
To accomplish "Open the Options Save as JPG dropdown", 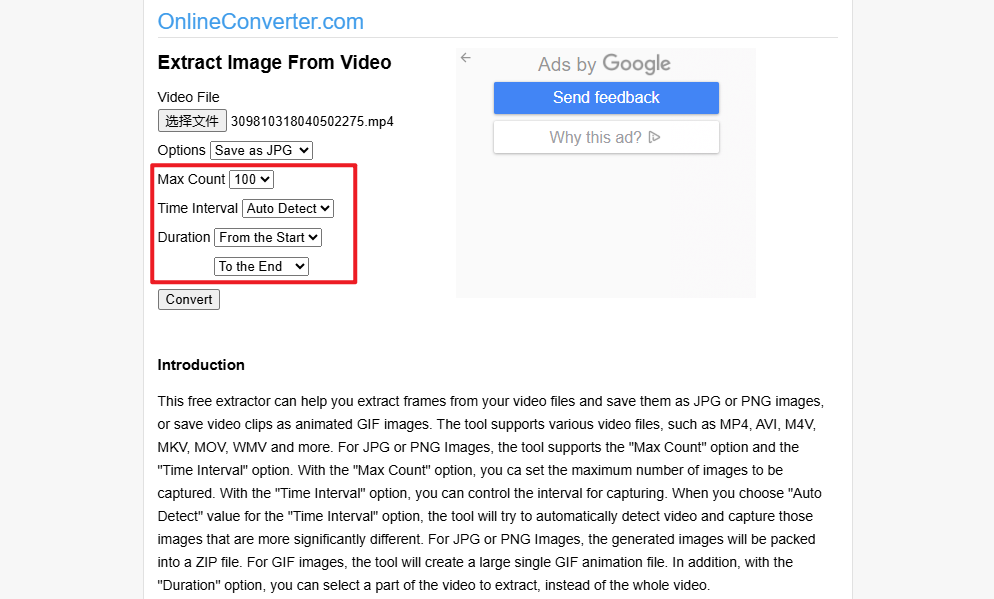I will pos(261,150).
